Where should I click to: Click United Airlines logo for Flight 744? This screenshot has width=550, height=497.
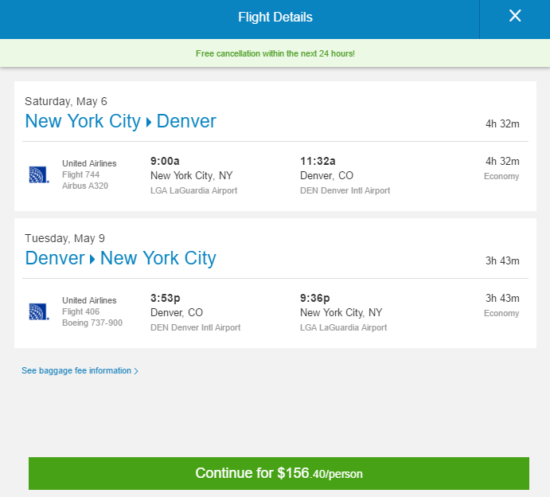tap(39, 174)
